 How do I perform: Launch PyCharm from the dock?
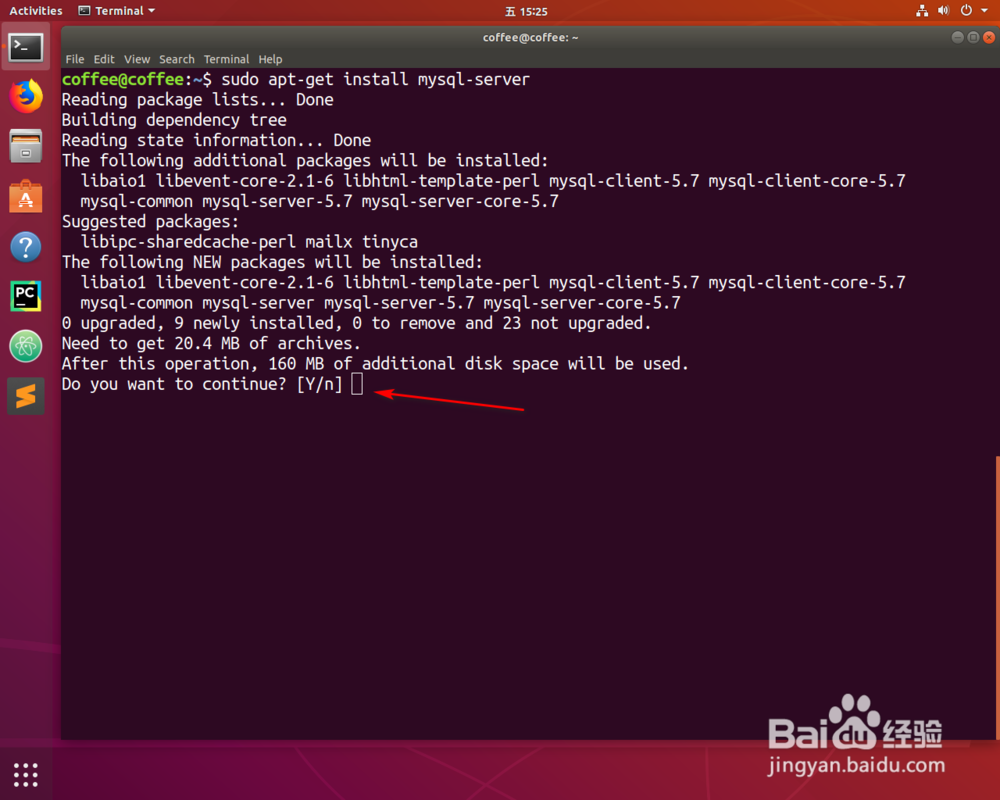click(25, 296)
